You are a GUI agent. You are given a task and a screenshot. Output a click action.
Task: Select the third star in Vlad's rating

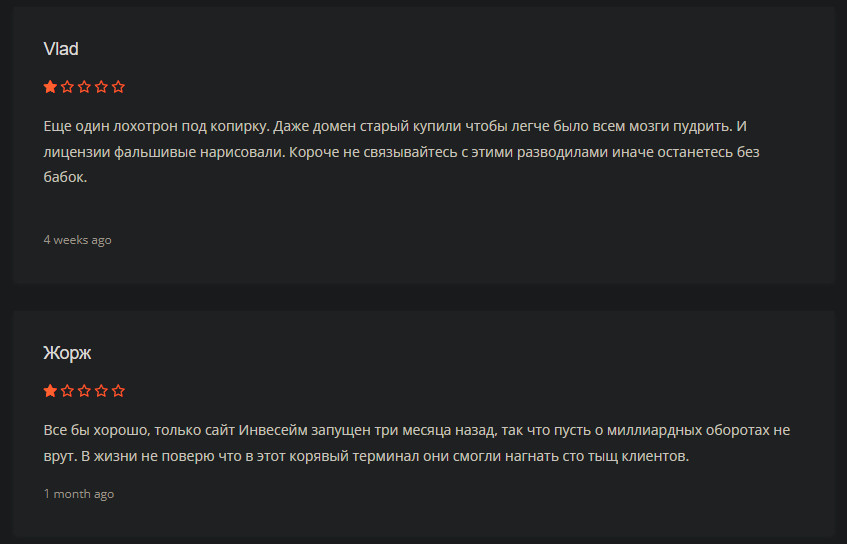click(x=84, y=87)
